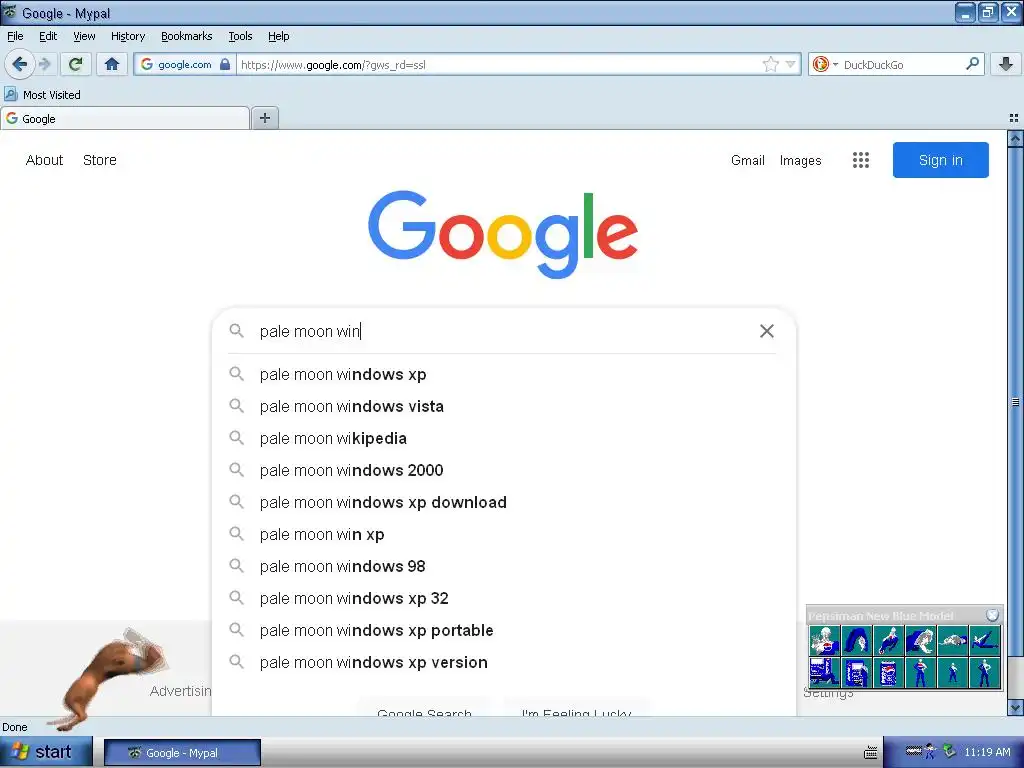1024x768 pixels.
Task: Choose suggestion 'pale moon windows vista'
Action: coord(503,406)
